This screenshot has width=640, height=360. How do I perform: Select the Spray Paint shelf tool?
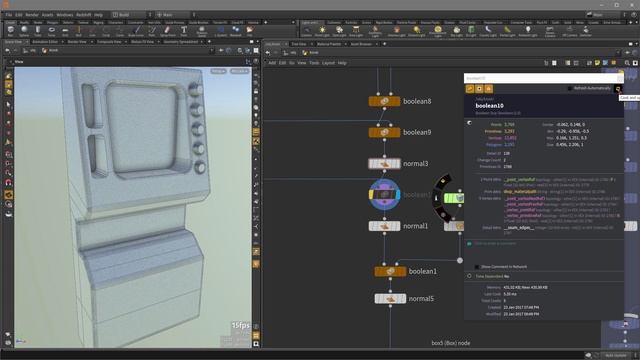click(x=167, y=31)
